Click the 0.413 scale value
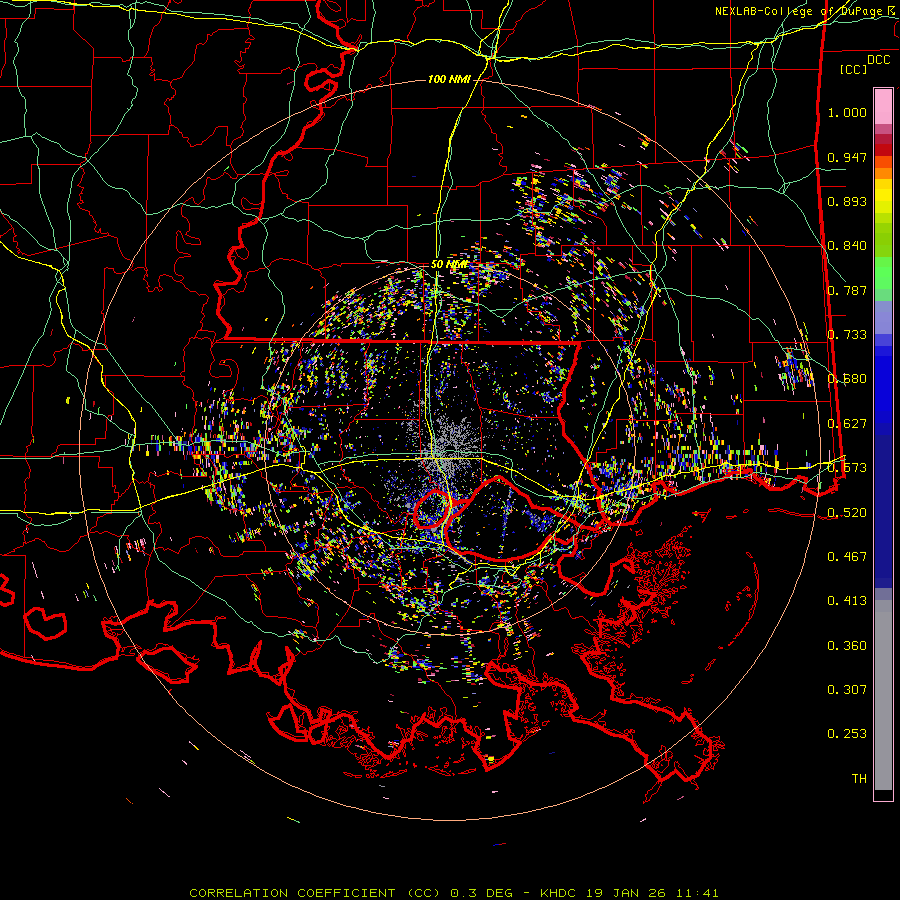The image size is (900, 900). pyautogui.click(x=847, y=601)
